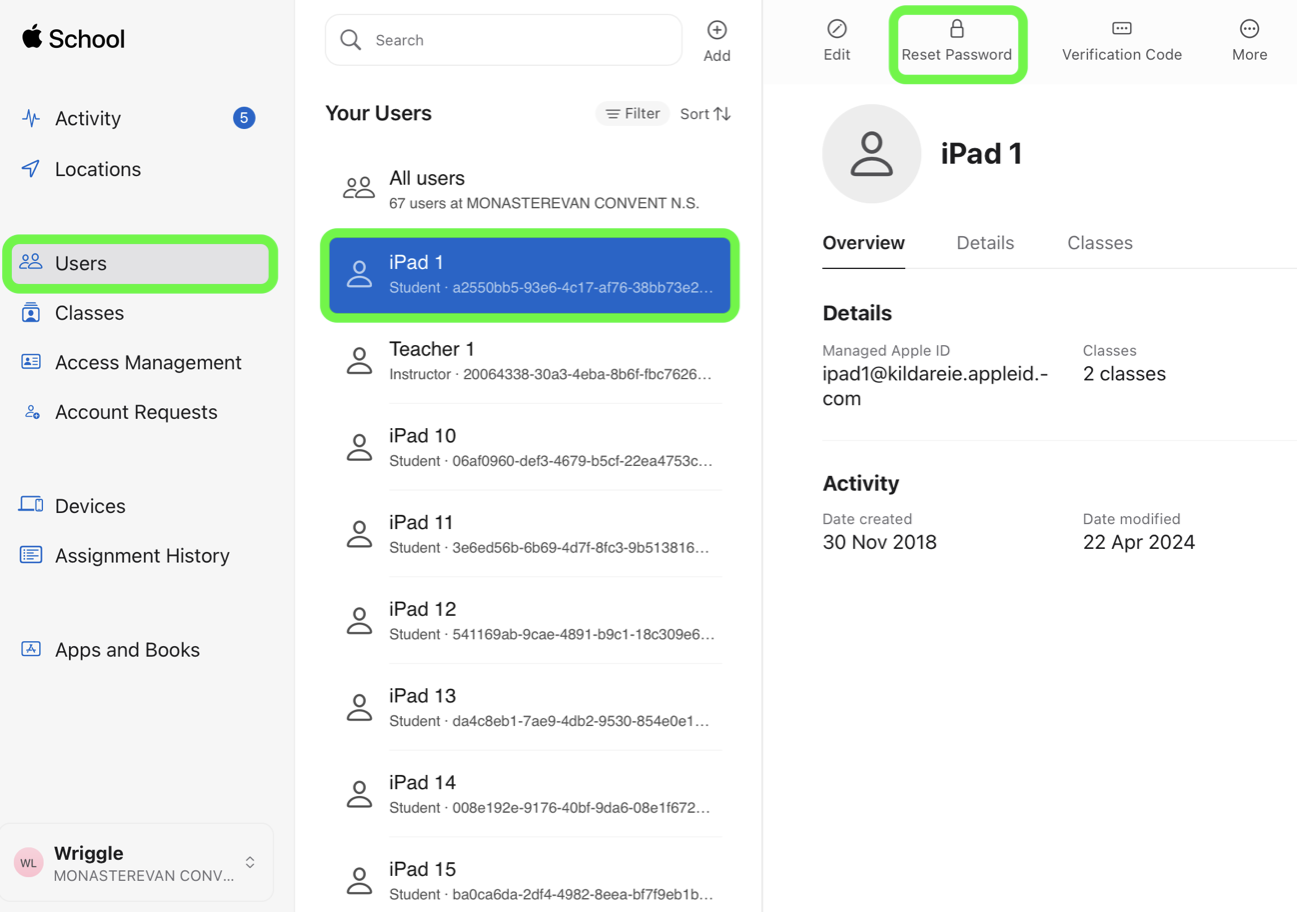Select the Teacher 1 user
The width and height of the screenshot is (1297, 912).
tap(530, 361)
